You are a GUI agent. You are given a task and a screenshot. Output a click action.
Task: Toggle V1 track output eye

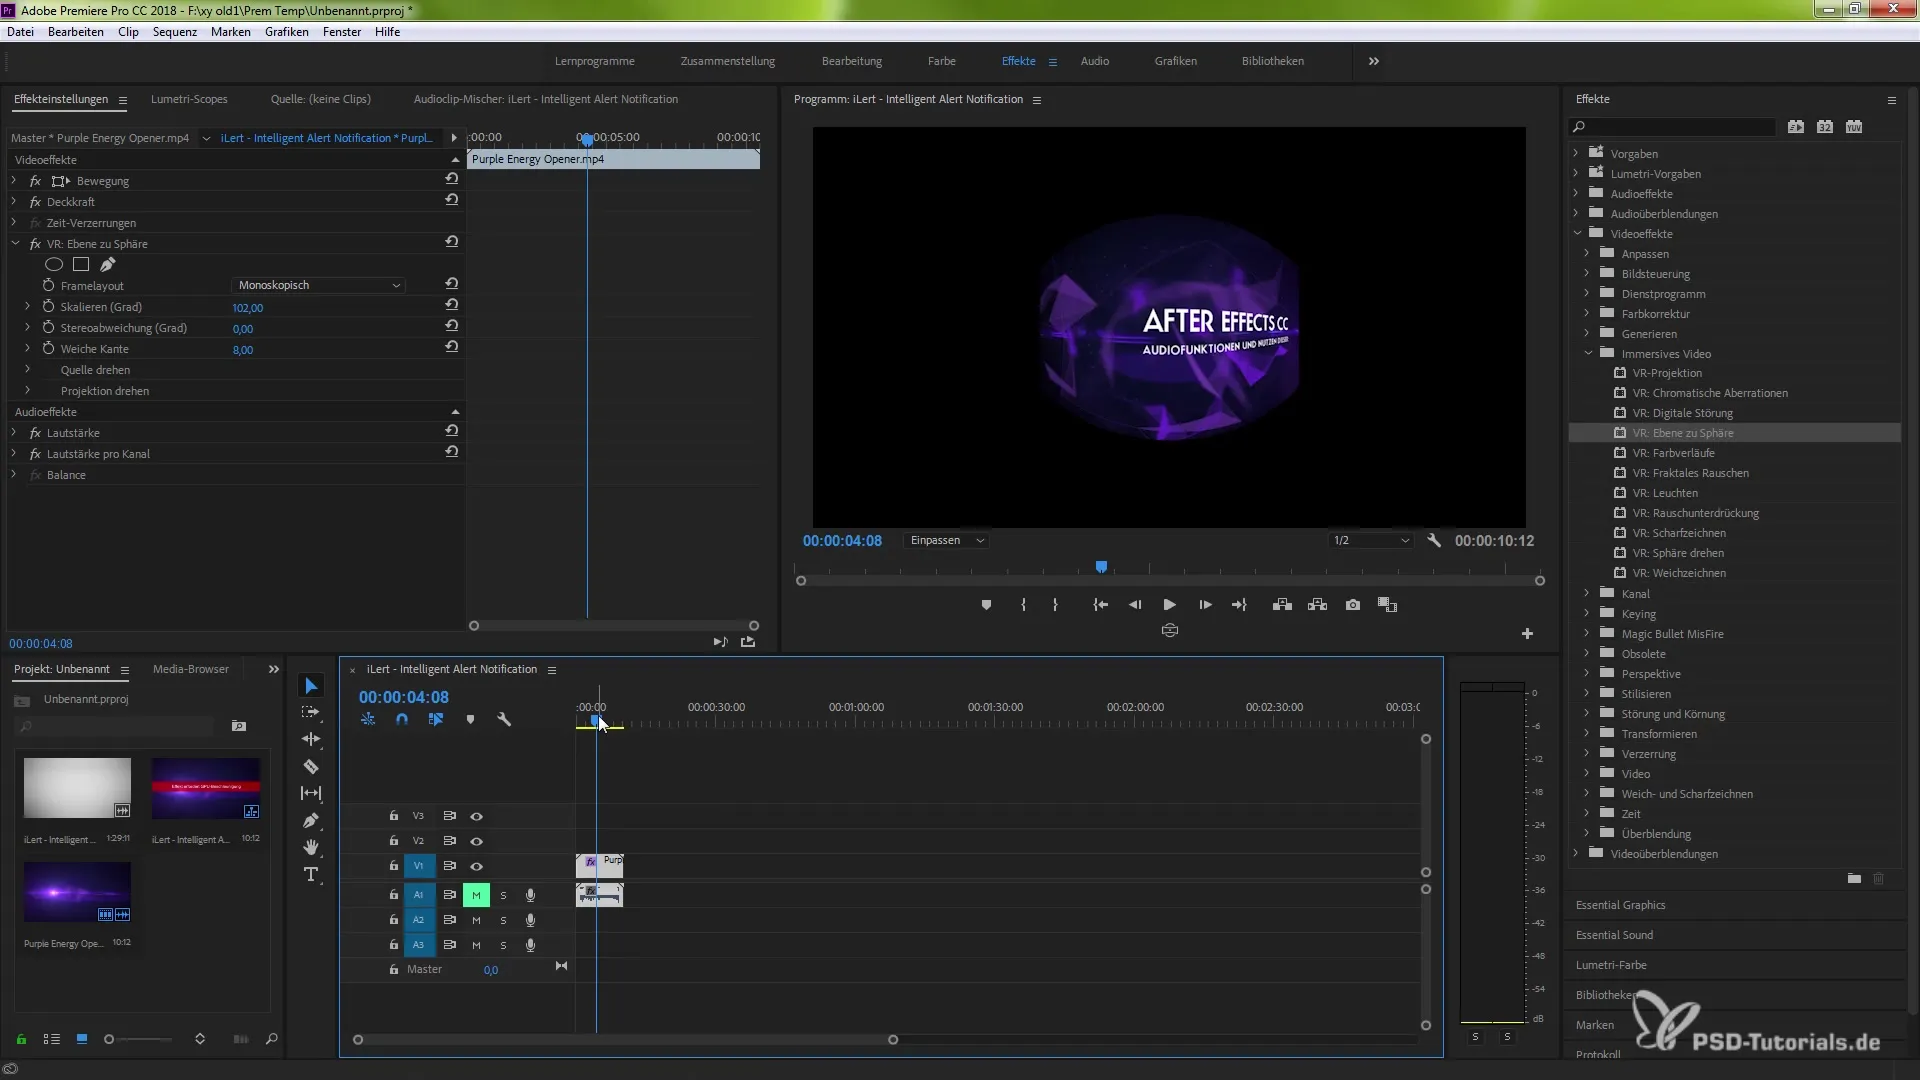click(x=477, y=867)
